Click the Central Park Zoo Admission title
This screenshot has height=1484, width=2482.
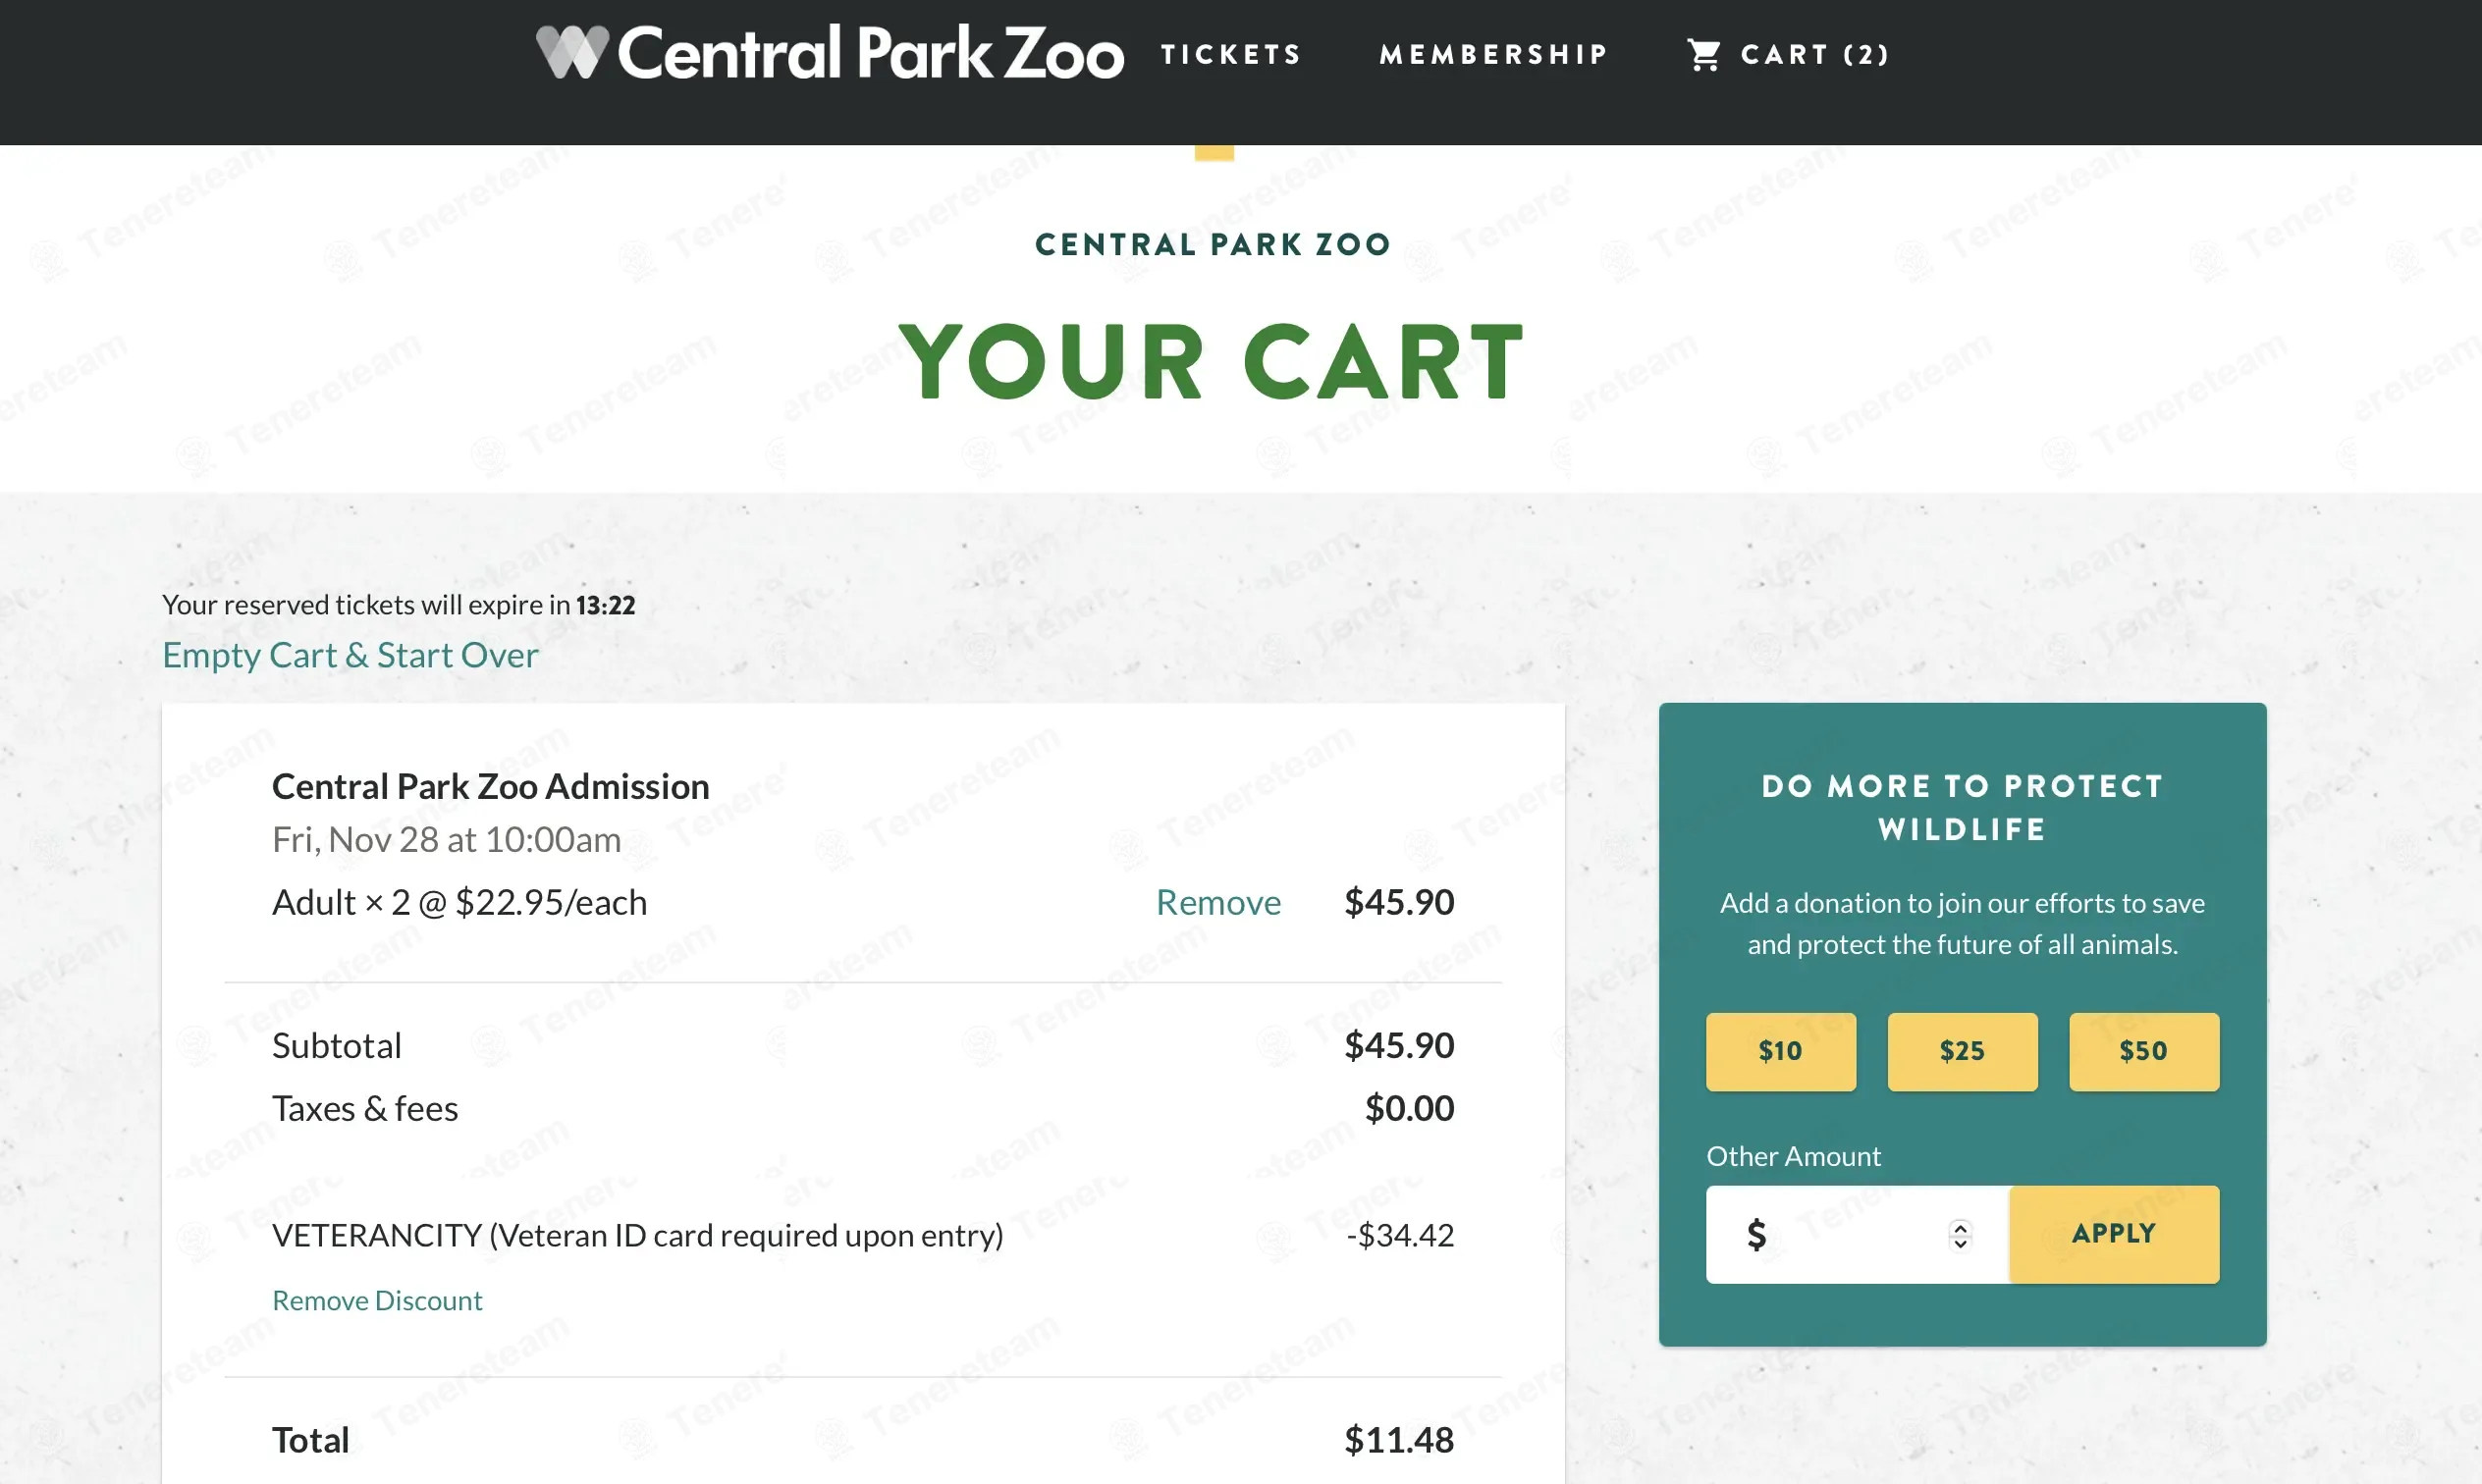pos(490,786)
